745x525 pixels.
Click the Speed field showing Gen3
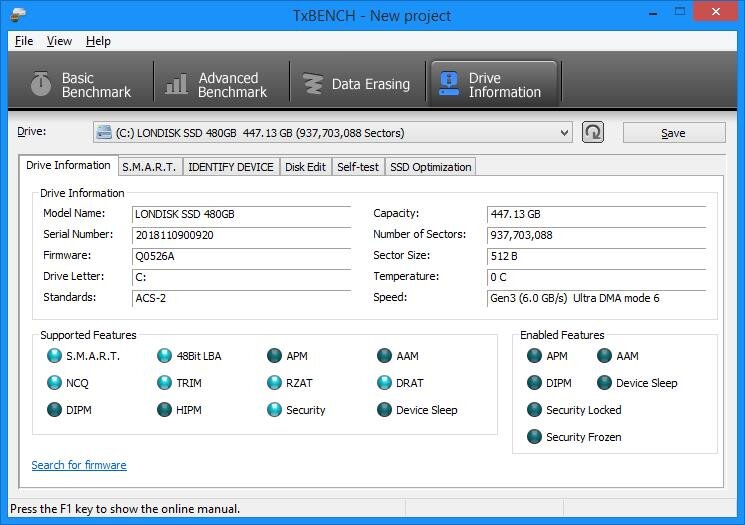click(x=597, y=298)
